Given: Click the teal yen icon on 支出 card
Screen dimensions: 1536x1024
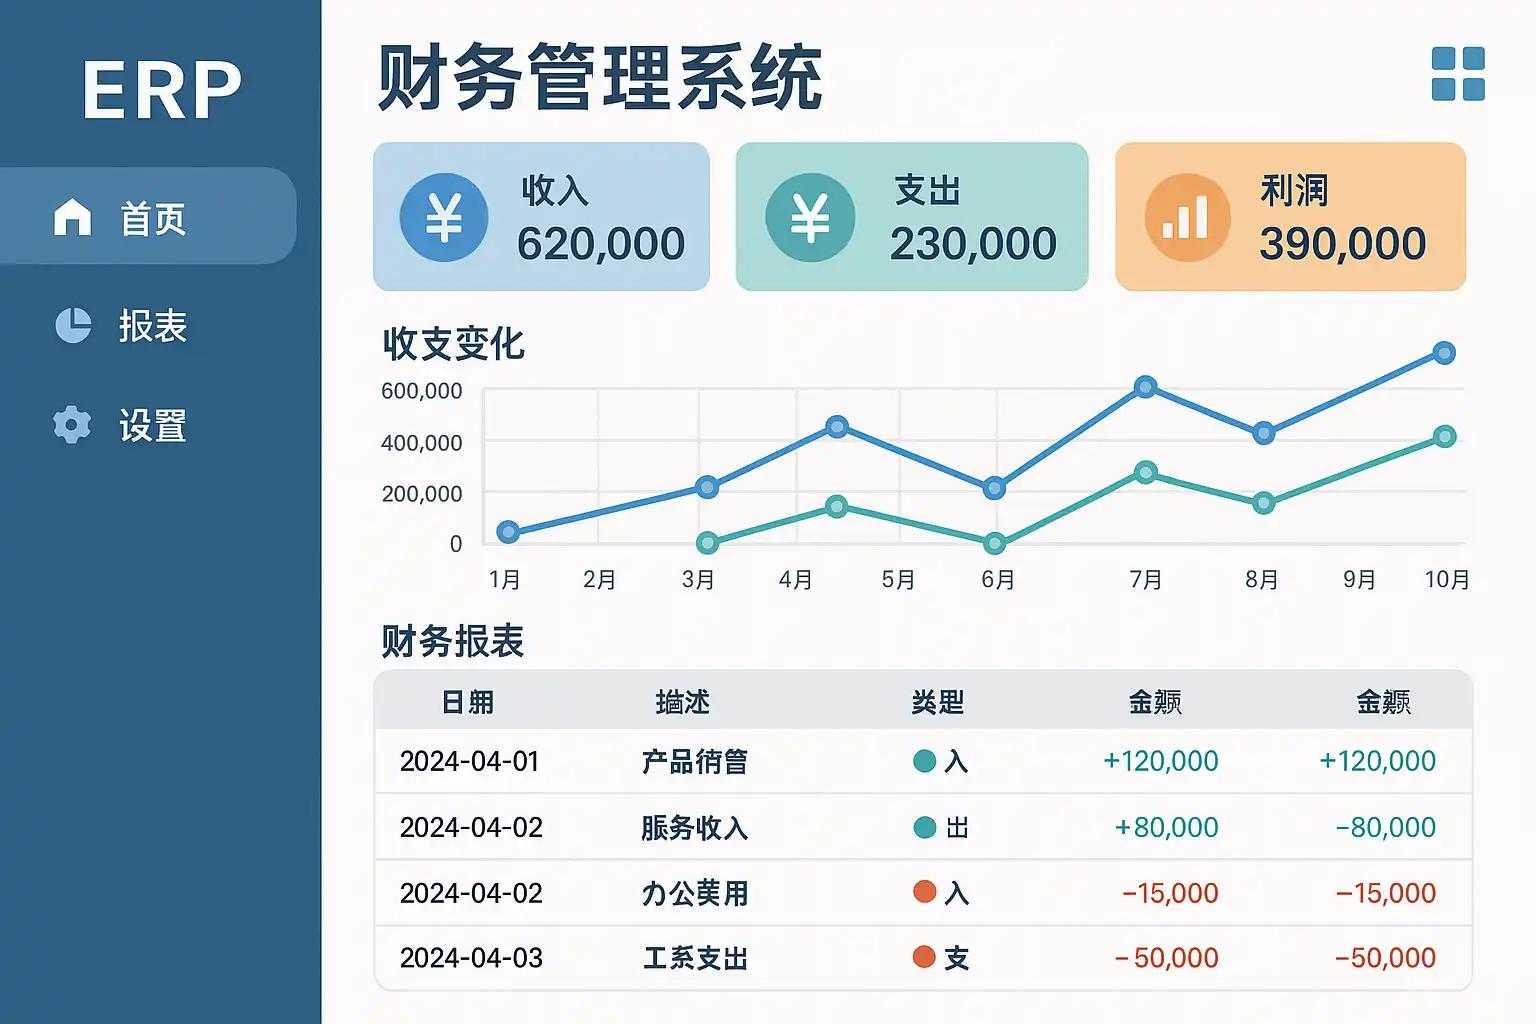Looking at the screenshot, I should [x=810, y=217].
